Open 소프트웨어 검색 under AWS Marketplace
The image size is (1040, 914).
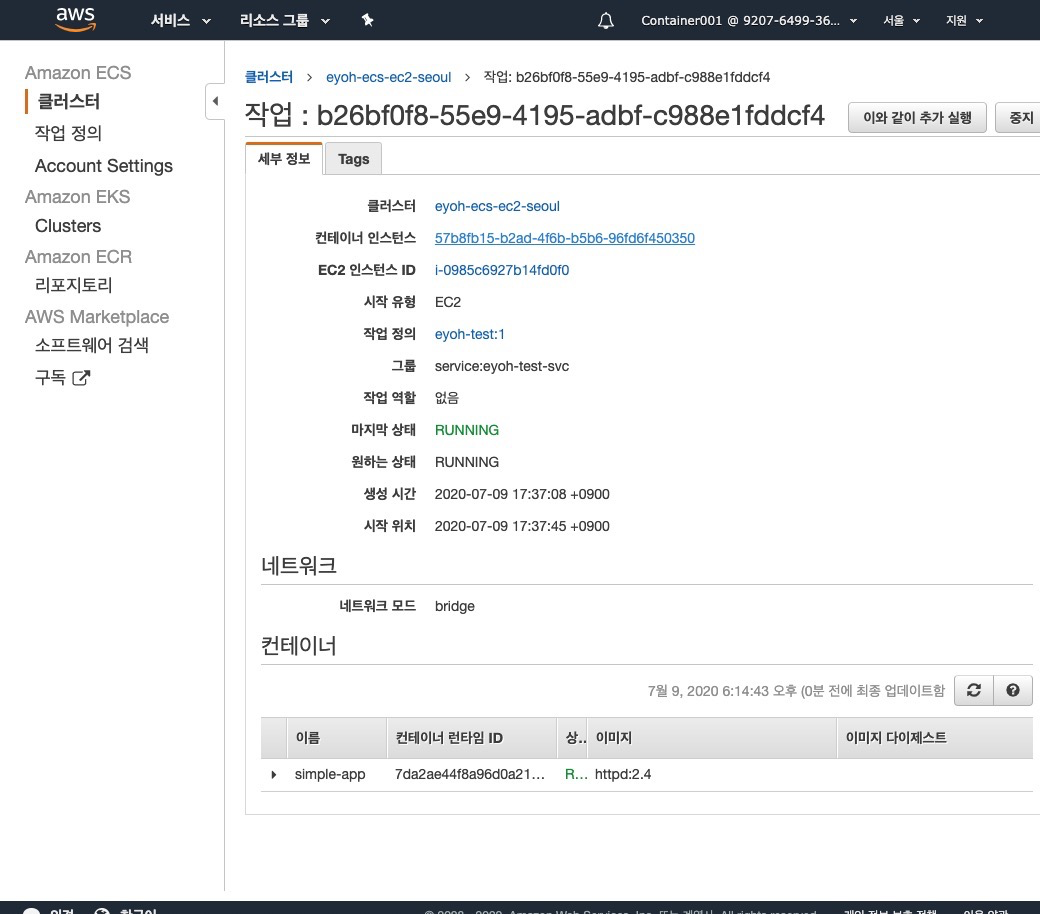[x=92, y=345]
